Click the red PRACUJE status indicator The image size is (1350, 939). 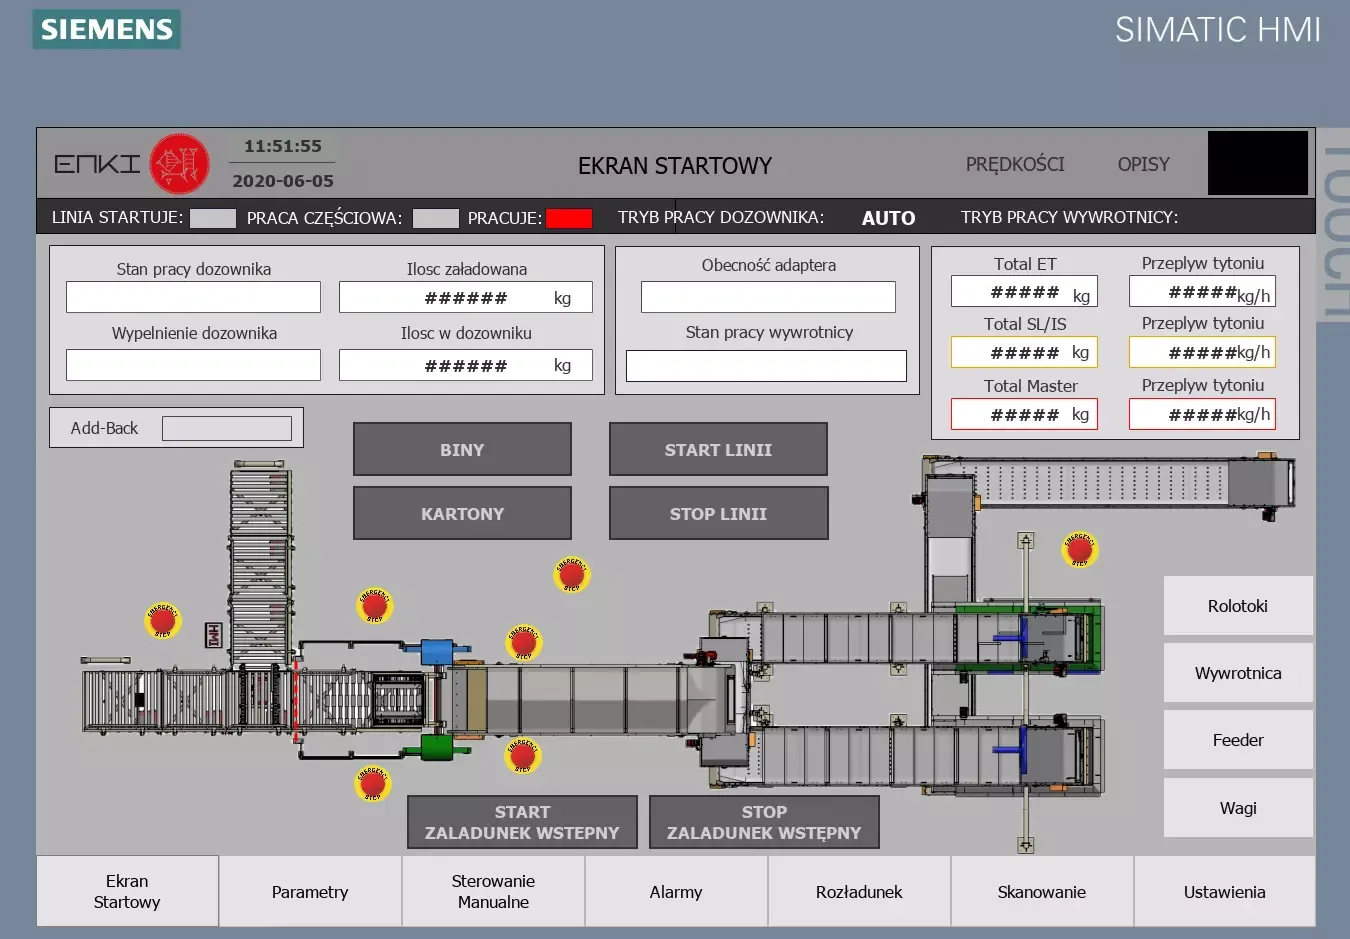tap(568, 218)
